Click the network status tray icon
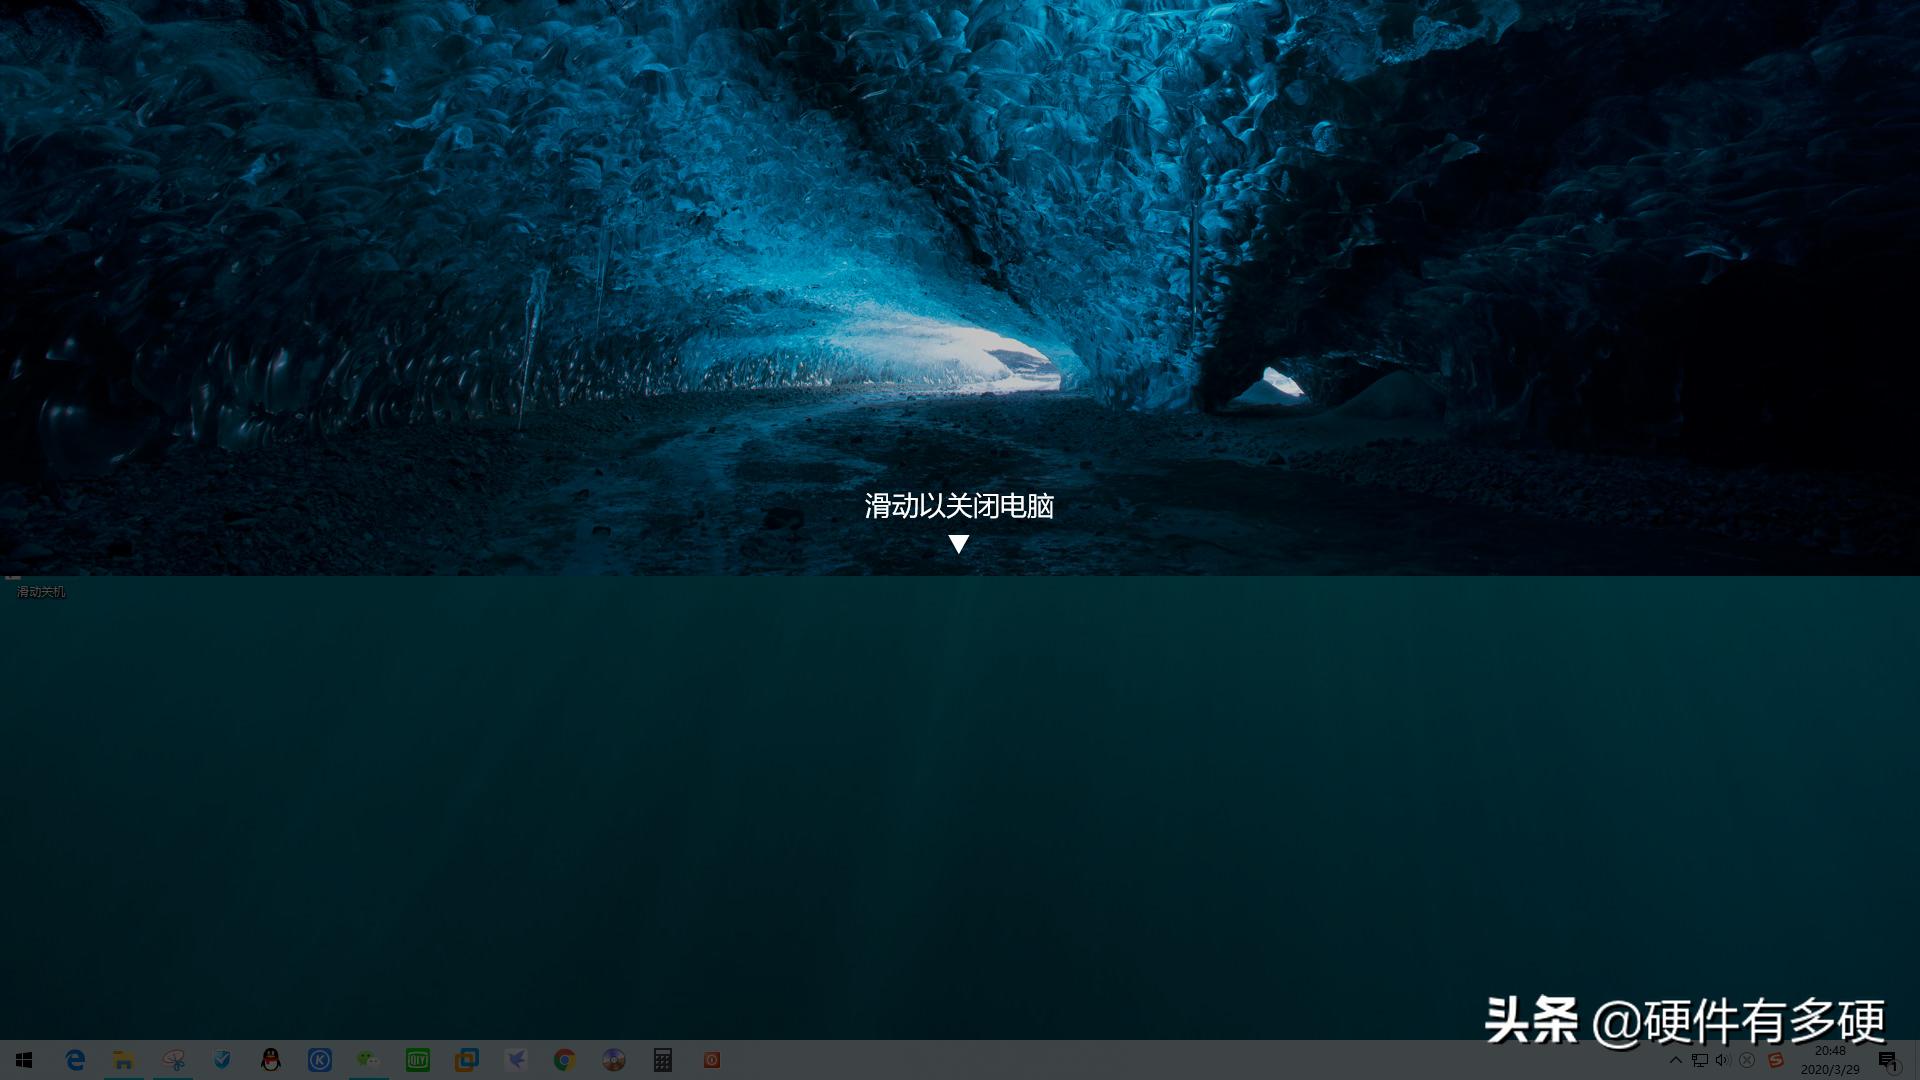 (x=1698, y=1060)
